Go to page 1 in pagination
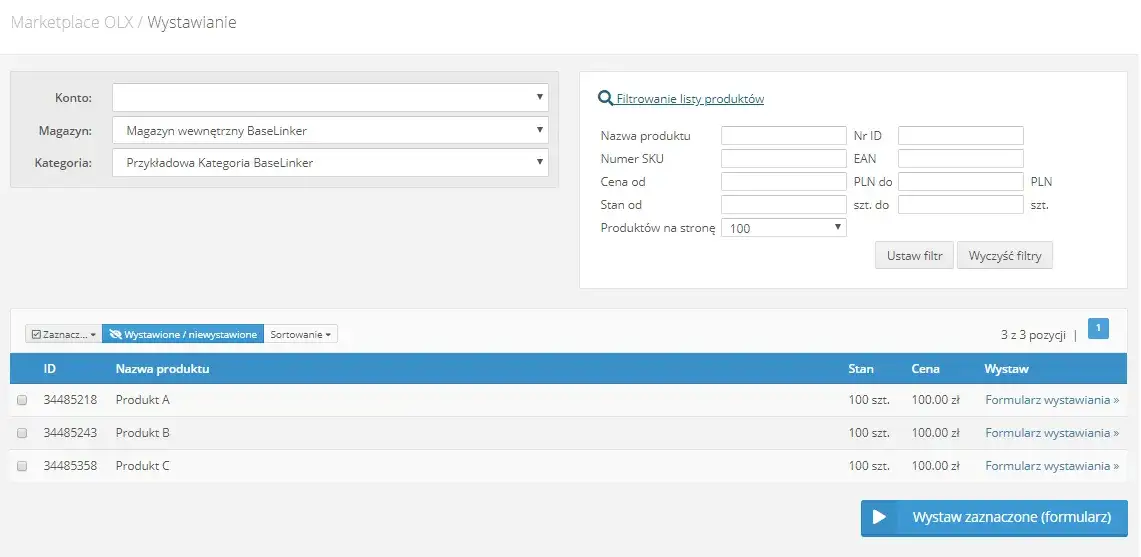 [1098, 329]
